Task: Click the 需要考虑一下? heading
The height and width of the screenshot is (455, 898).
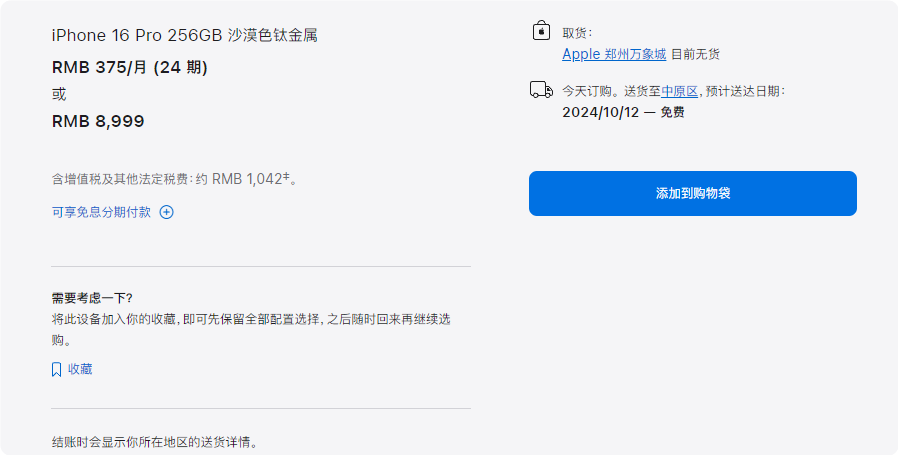Action: click(92, 298)
